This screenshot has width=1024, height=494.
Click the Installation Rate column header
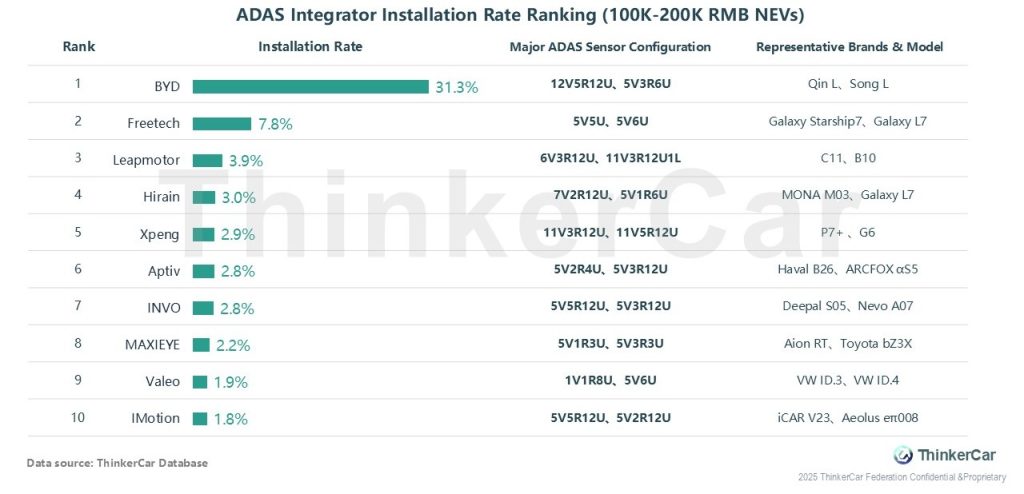tap(310, 47)
